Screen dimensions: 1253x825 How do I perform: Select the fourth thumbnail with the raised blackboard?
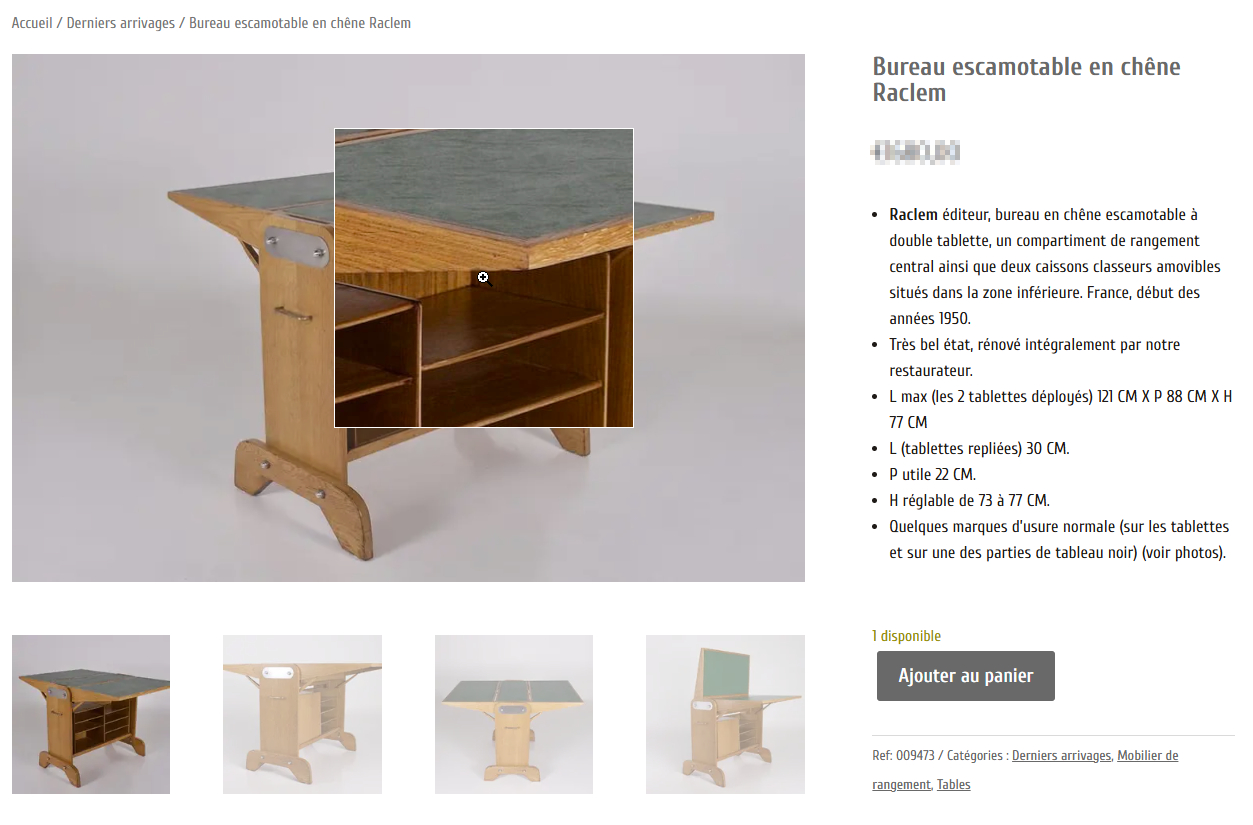725,714
